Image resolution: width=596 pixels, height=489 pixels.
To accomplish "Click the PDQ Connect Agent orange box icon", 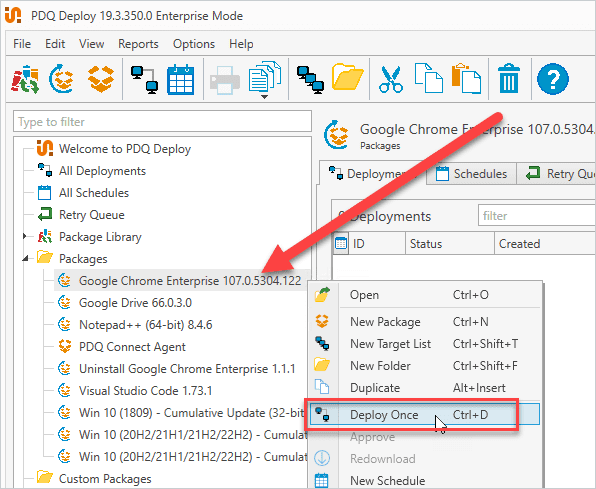I will tap(65, 346).
